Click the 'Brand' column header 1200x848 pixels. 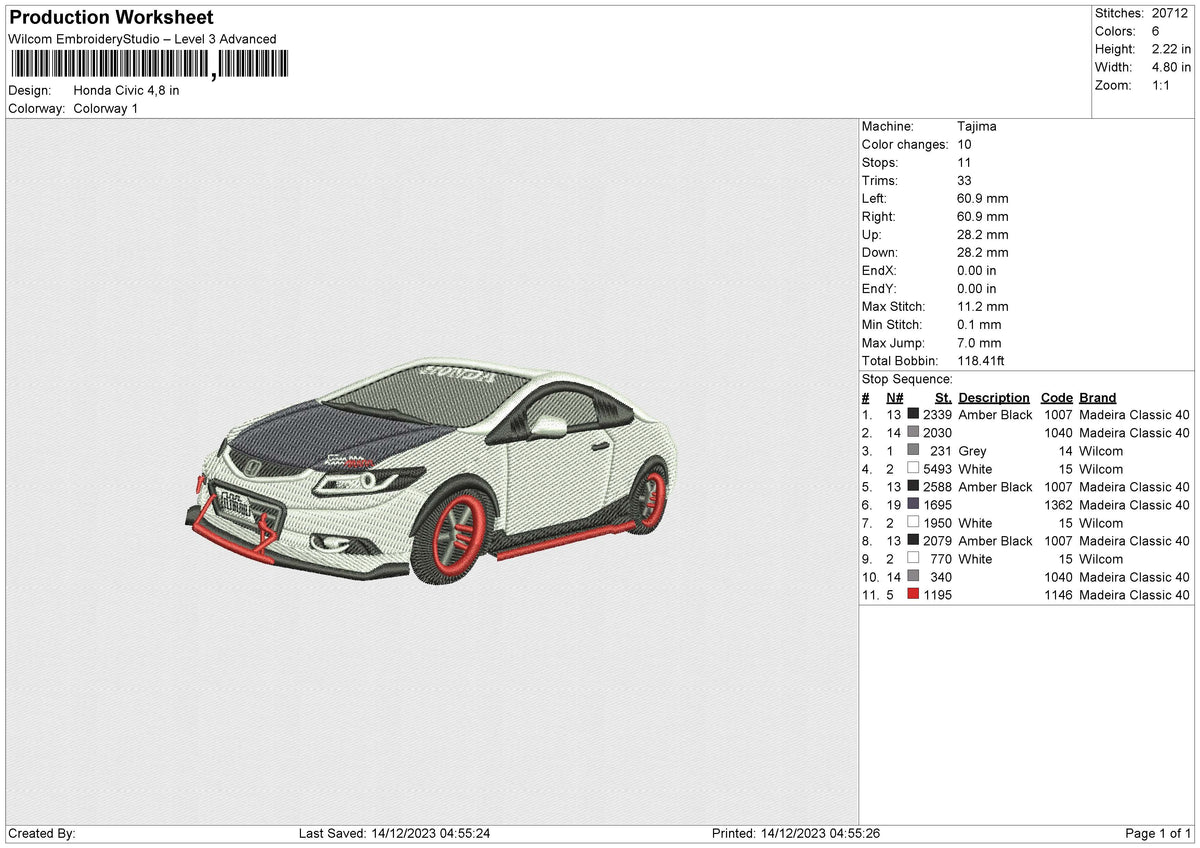tap(1098, 397)
